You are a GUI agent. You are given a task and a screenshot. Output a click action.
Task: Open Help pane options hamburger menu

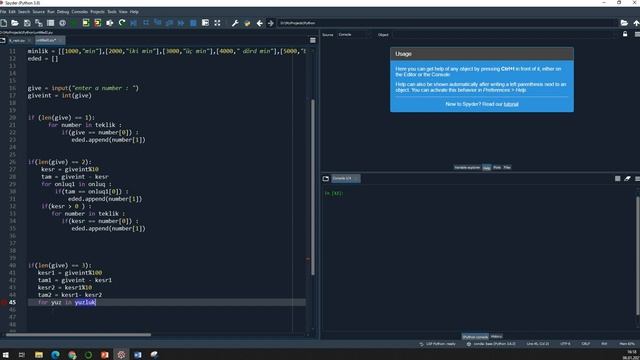[637, 34]
